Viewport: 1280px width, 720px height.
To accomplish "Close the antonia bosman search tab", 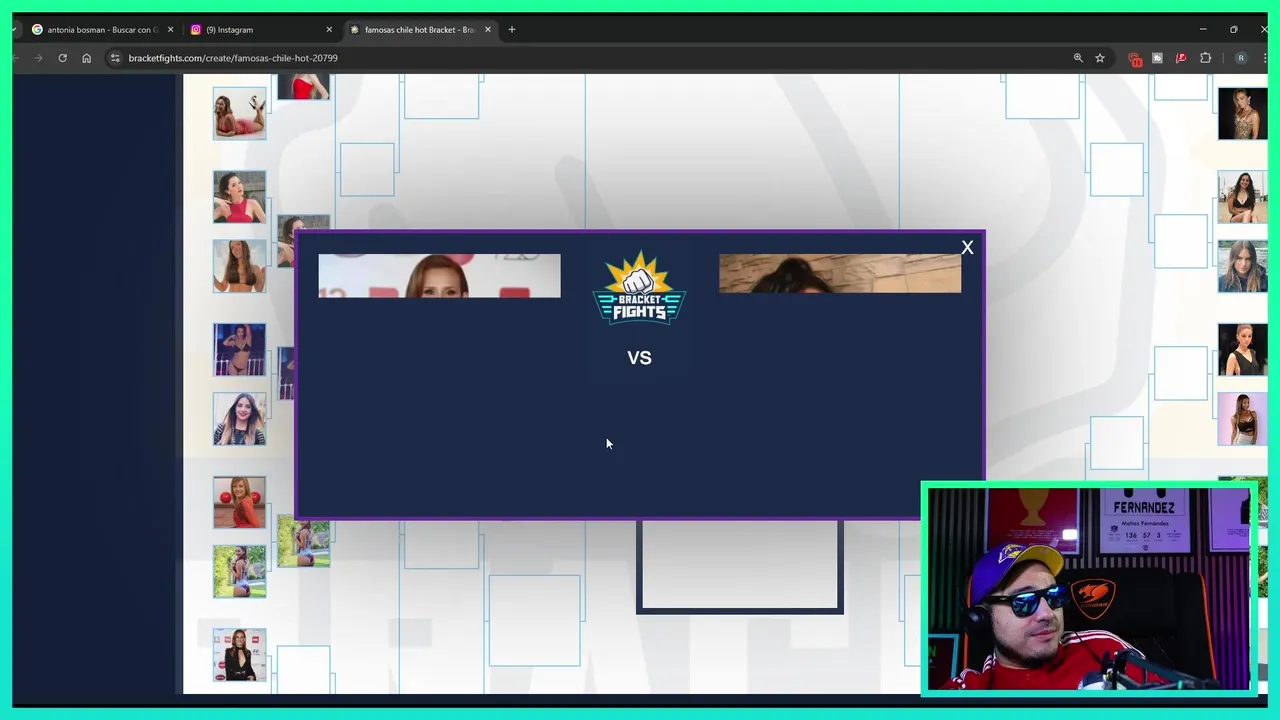I will click(170, 30).
